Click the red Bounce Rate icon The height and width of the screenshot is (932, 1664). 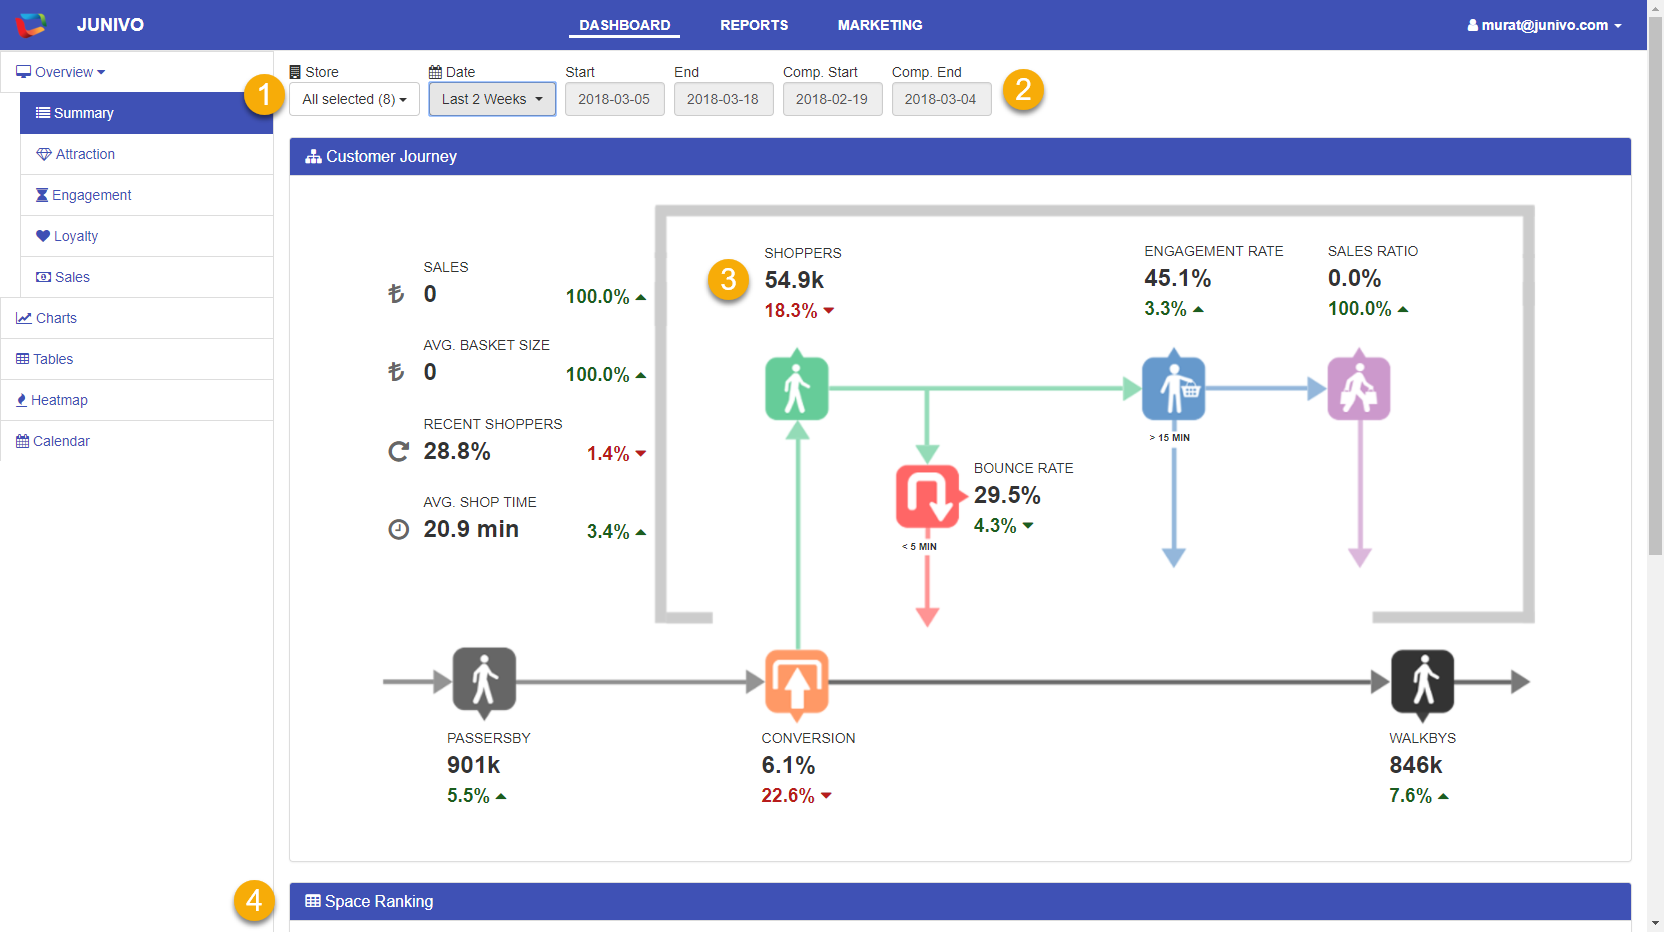[x=927, y=496]
